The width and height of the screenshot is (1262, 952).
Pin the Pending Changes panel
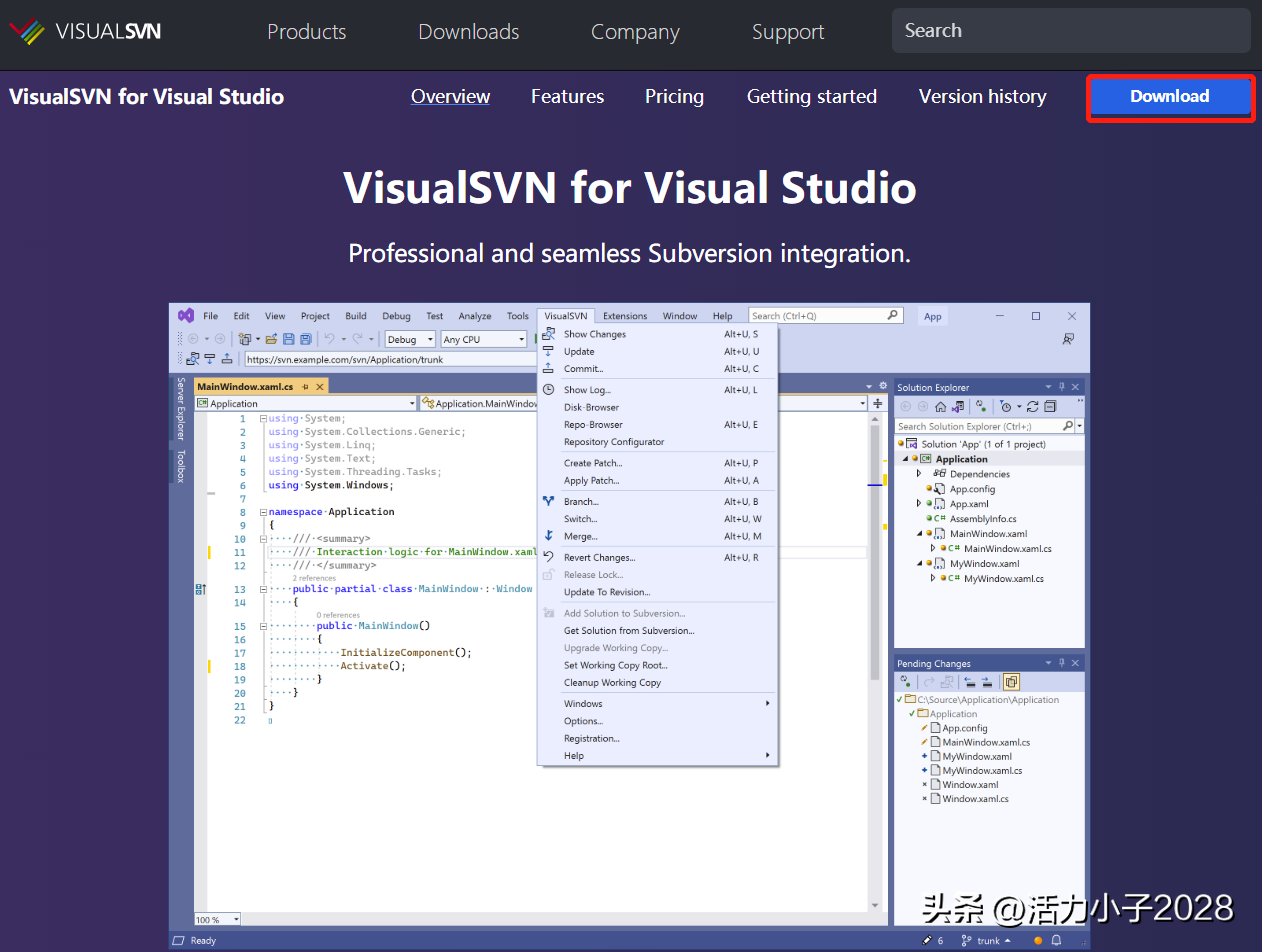click(x=1061, y=663)
